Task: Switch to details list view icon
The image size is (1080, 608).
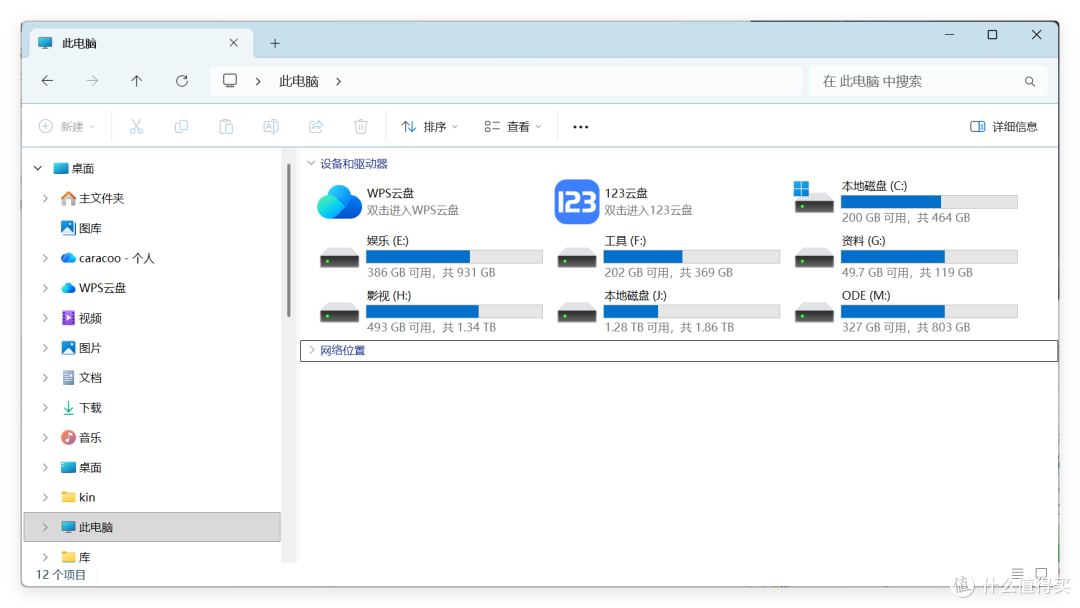Action: pyautogui.click(x=1017, y=574)
